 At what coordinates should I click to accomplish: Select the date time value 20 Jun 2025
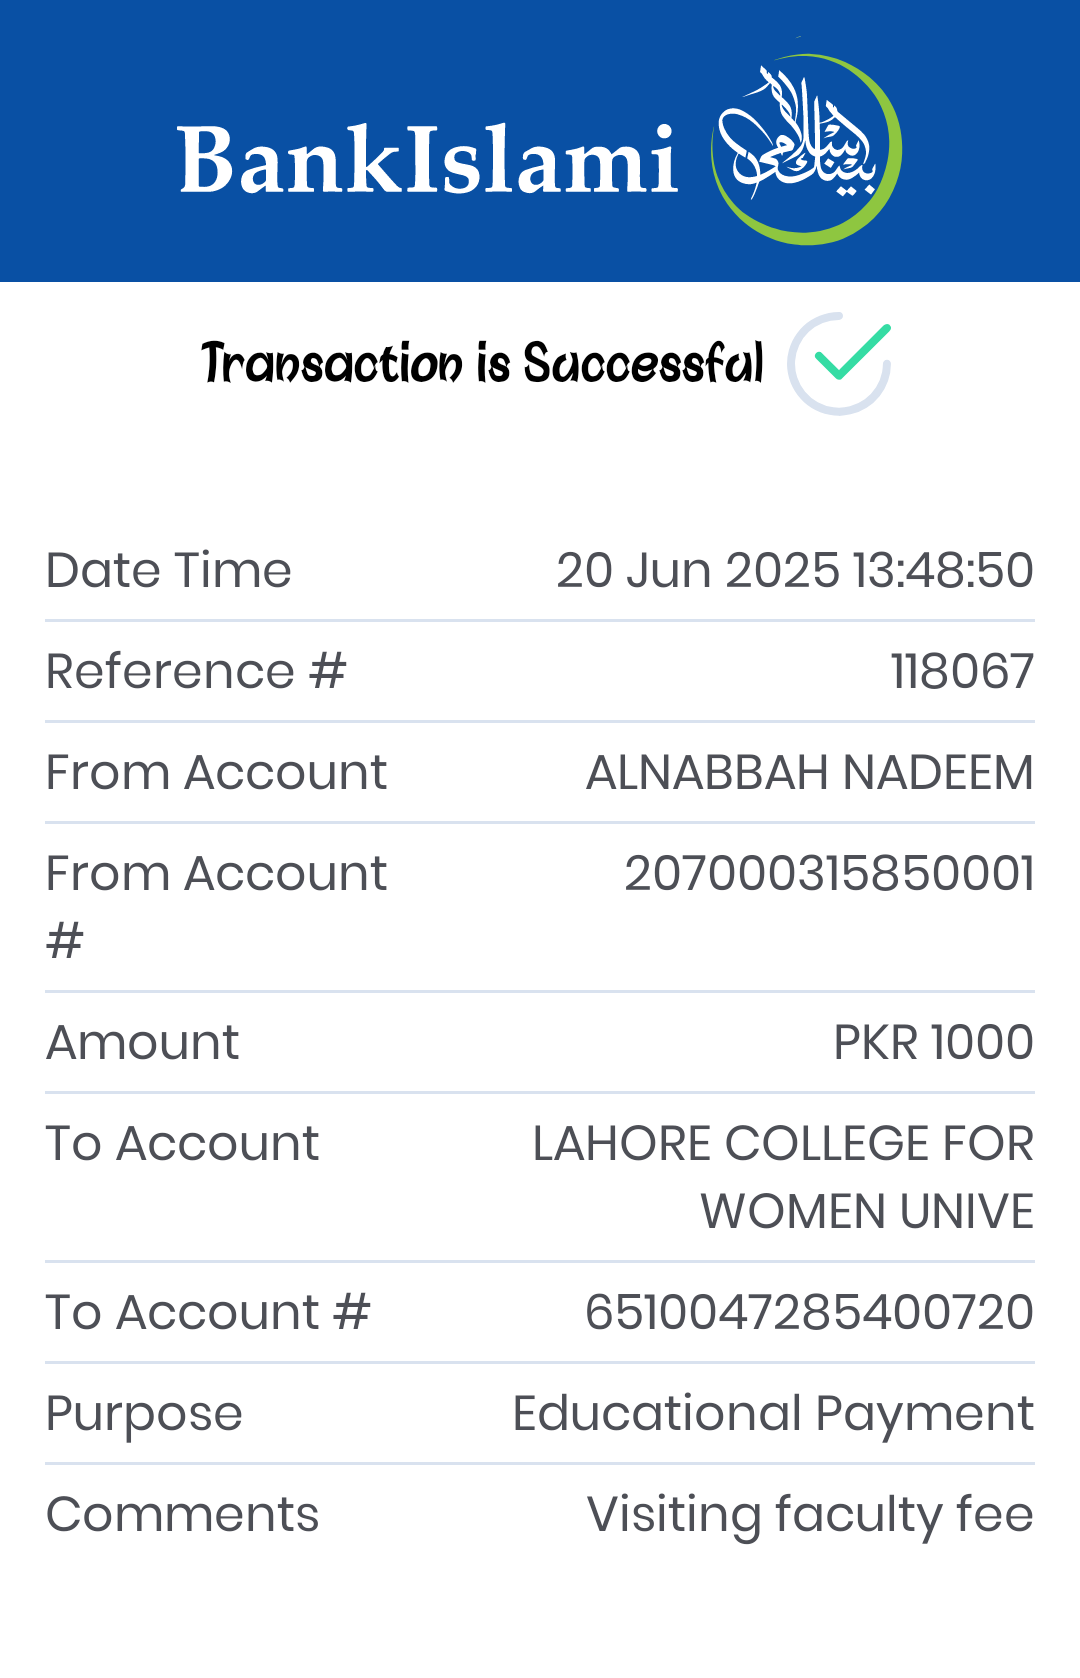click(x=795, y=570)
